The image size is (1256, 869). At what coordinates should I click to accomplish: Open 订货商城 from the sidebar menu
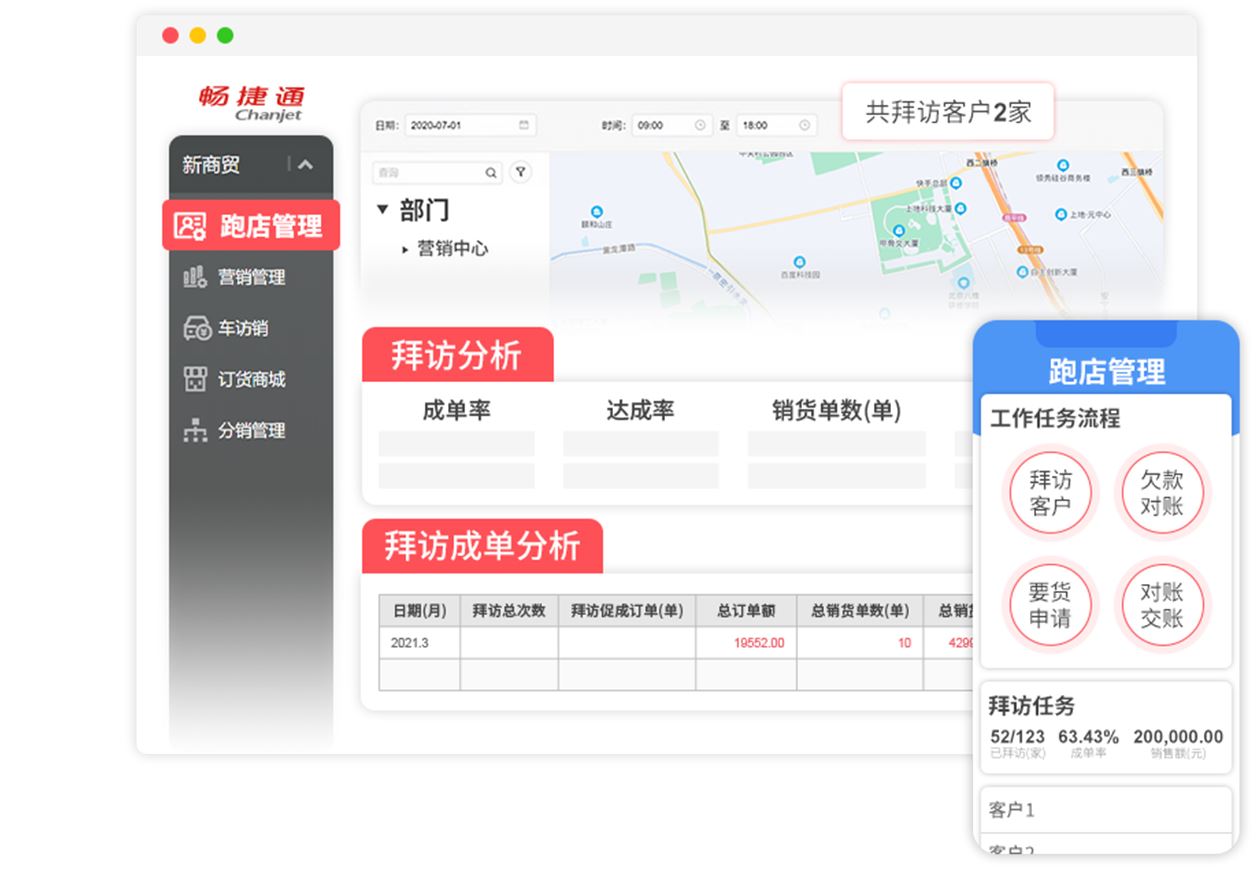251,379
